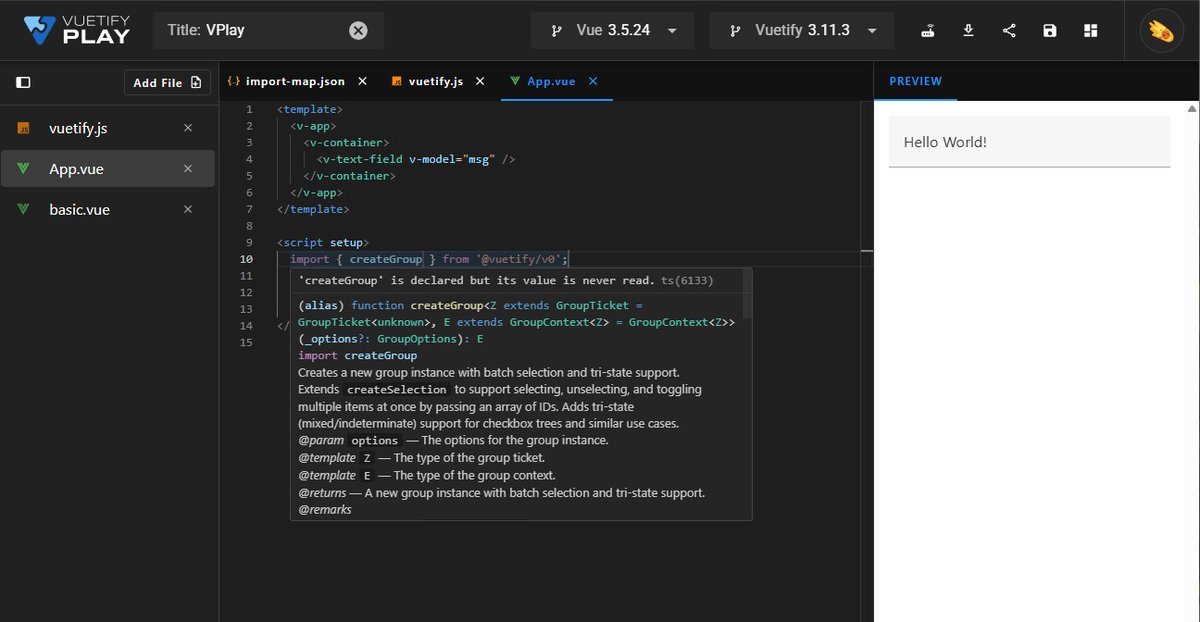Click the @returns line in the tooltip
1200x622 pixels.
tap(502, 493)
